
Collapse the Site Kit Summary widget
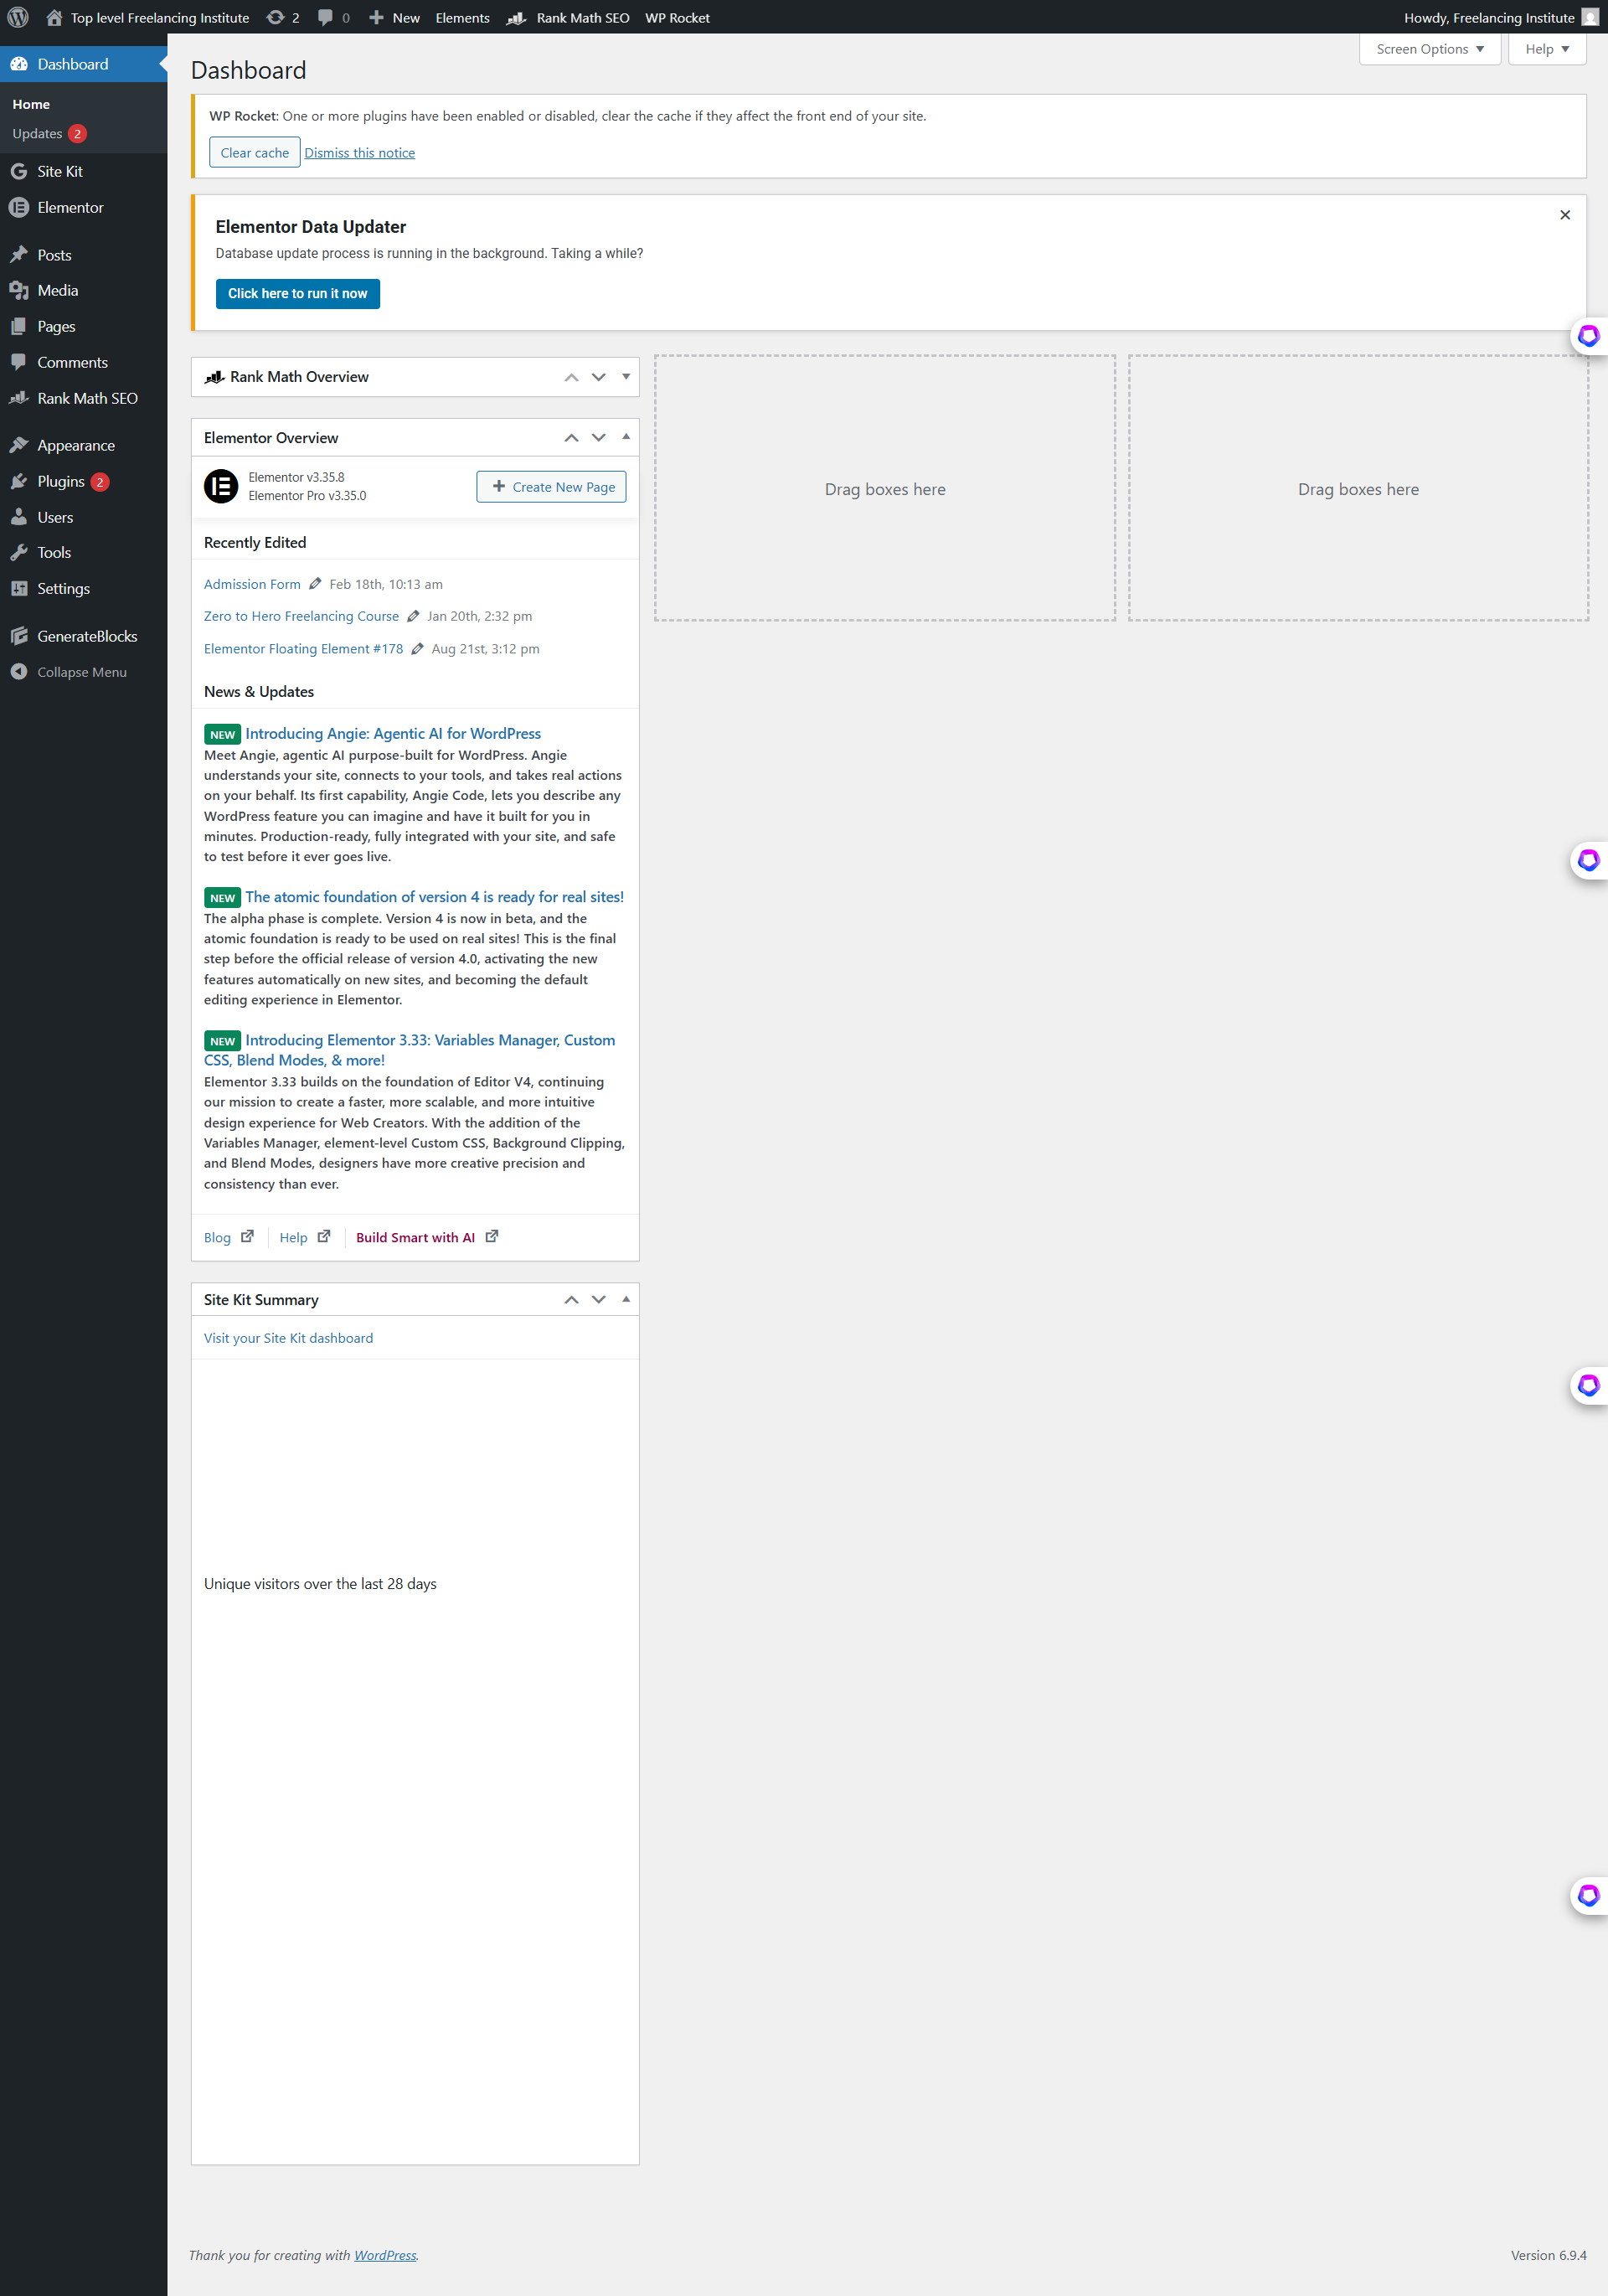click(626, 1299)
